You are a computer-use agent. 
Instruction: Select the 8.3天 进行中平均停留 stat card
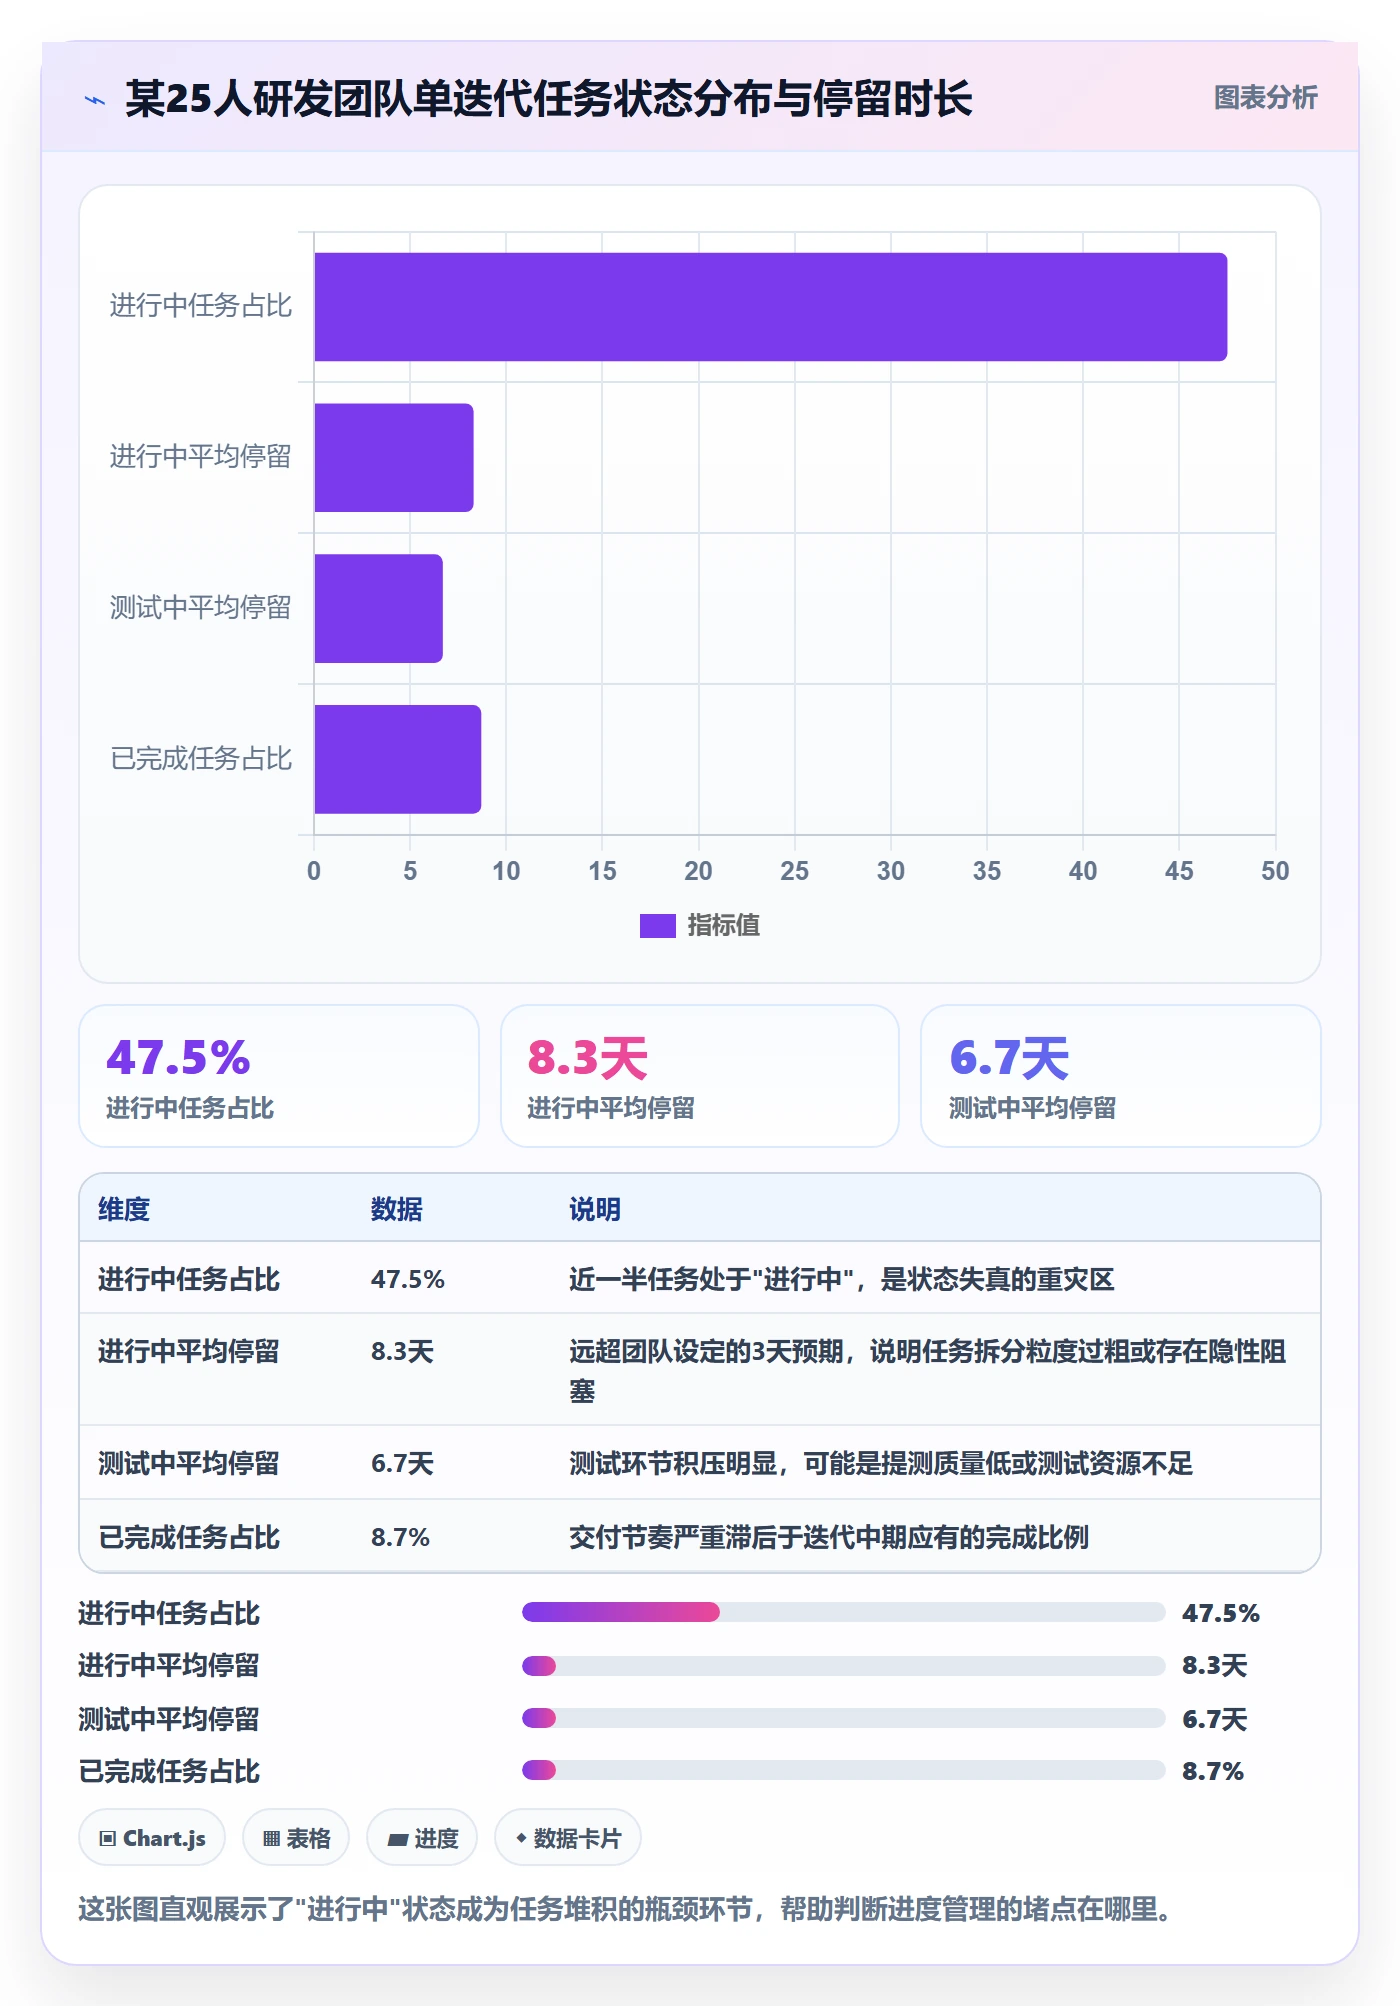click(700, 1076)
